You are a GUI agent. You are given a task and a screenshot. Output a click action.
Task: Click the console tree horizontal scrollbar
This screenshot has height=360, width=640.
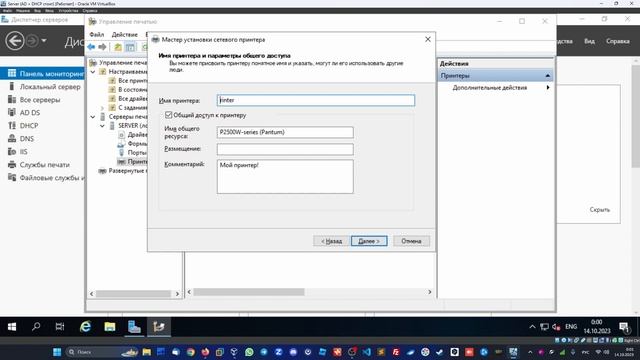pos(133,294)
